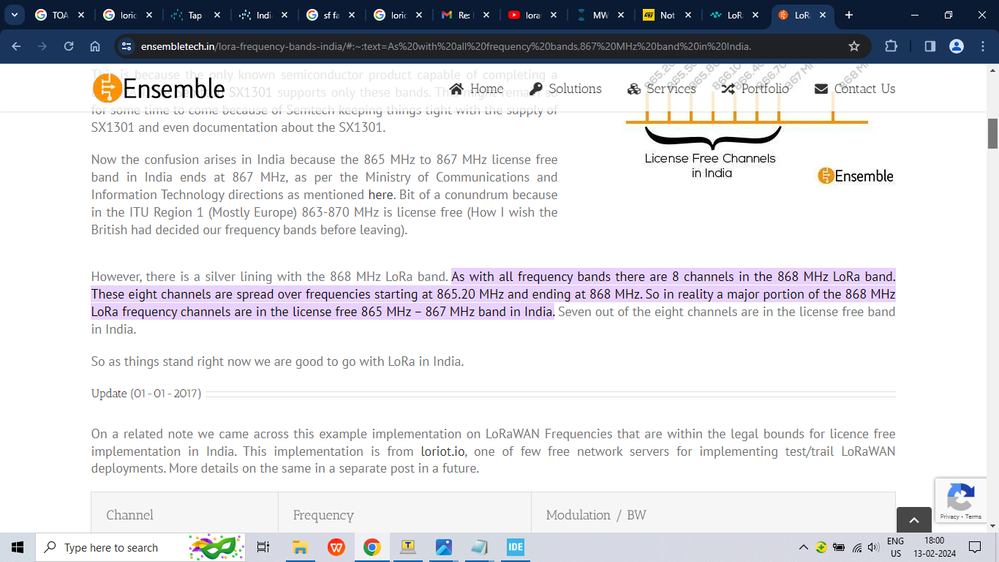Switch the ENG US input language
The height and width of the screenshot is (562, 999).
point(895,547)
